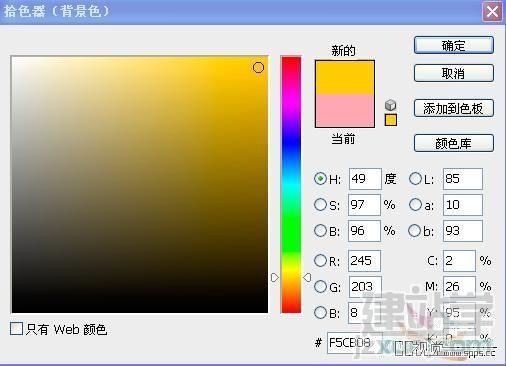This screenshot has width=506, height=366.
Task: Click the right hue slider arrow
Action: 307,277
